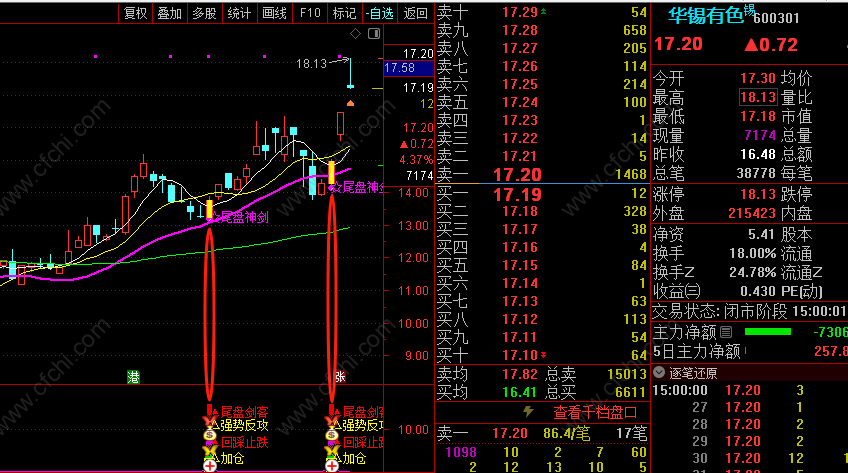Click the boxed 最高 value 18.13
This screenshot has height=473, width=848.
[x=758, y=97]
